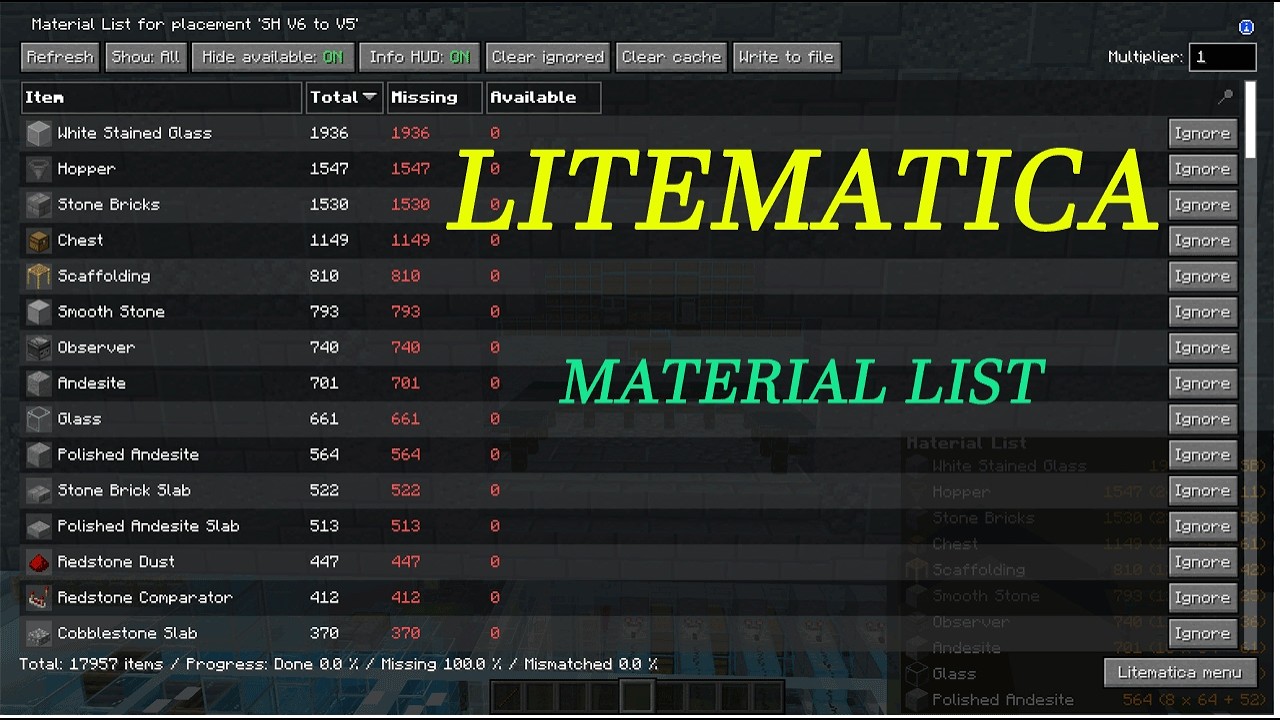Image resolution: width=1280 pixels, height=720 pixels.
Task: Sort by Item column header
Action: pyautogui.click(x=162, y=97)
